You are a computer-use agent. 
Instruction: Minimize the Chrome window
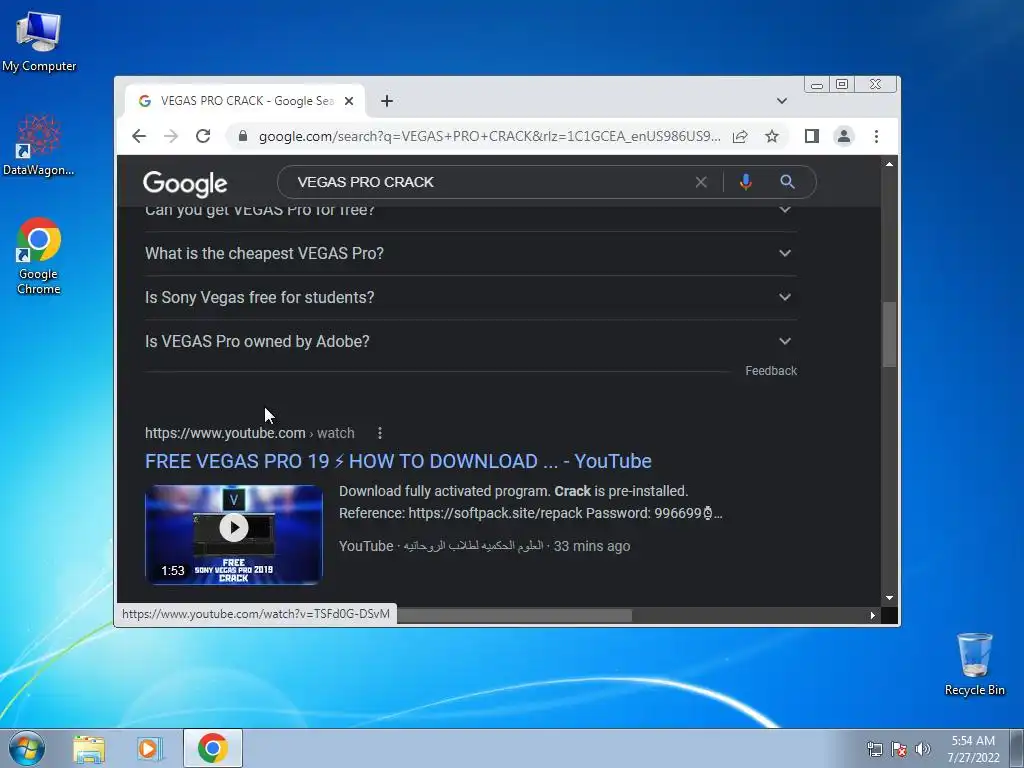[x=816, y=84]
